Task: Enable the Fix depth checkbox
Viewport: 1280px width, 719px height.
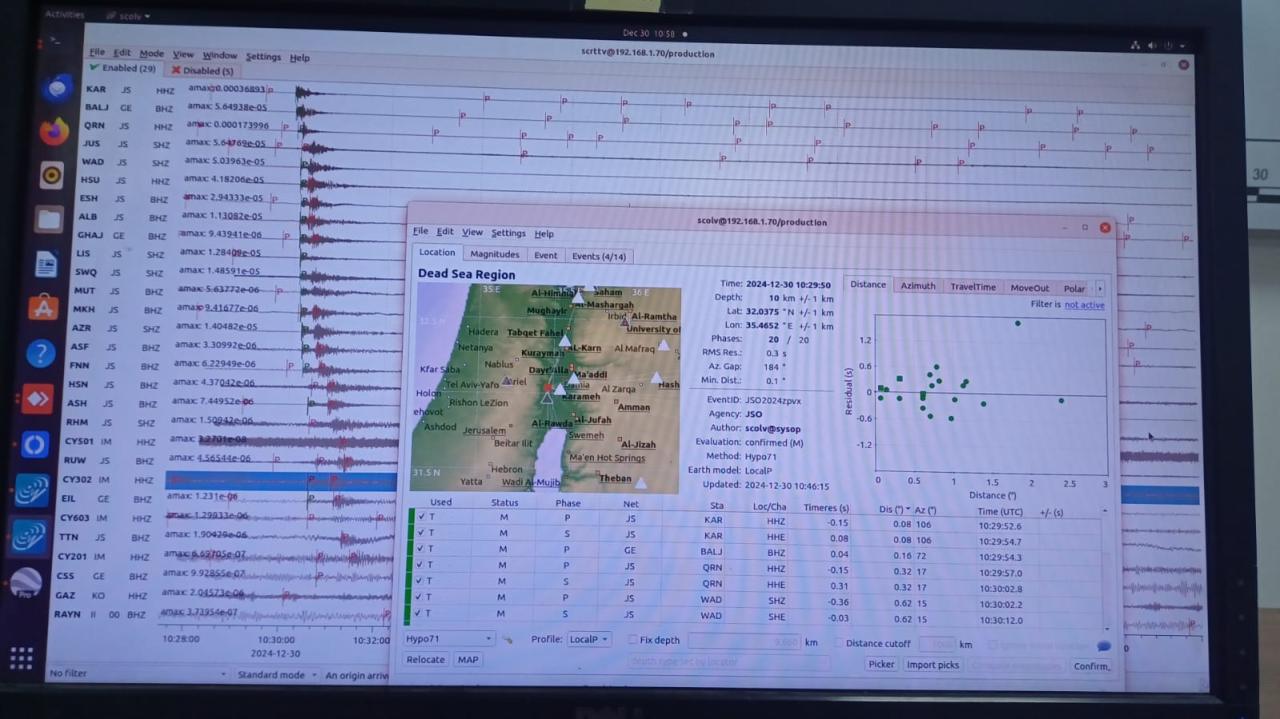Action: 632,640
